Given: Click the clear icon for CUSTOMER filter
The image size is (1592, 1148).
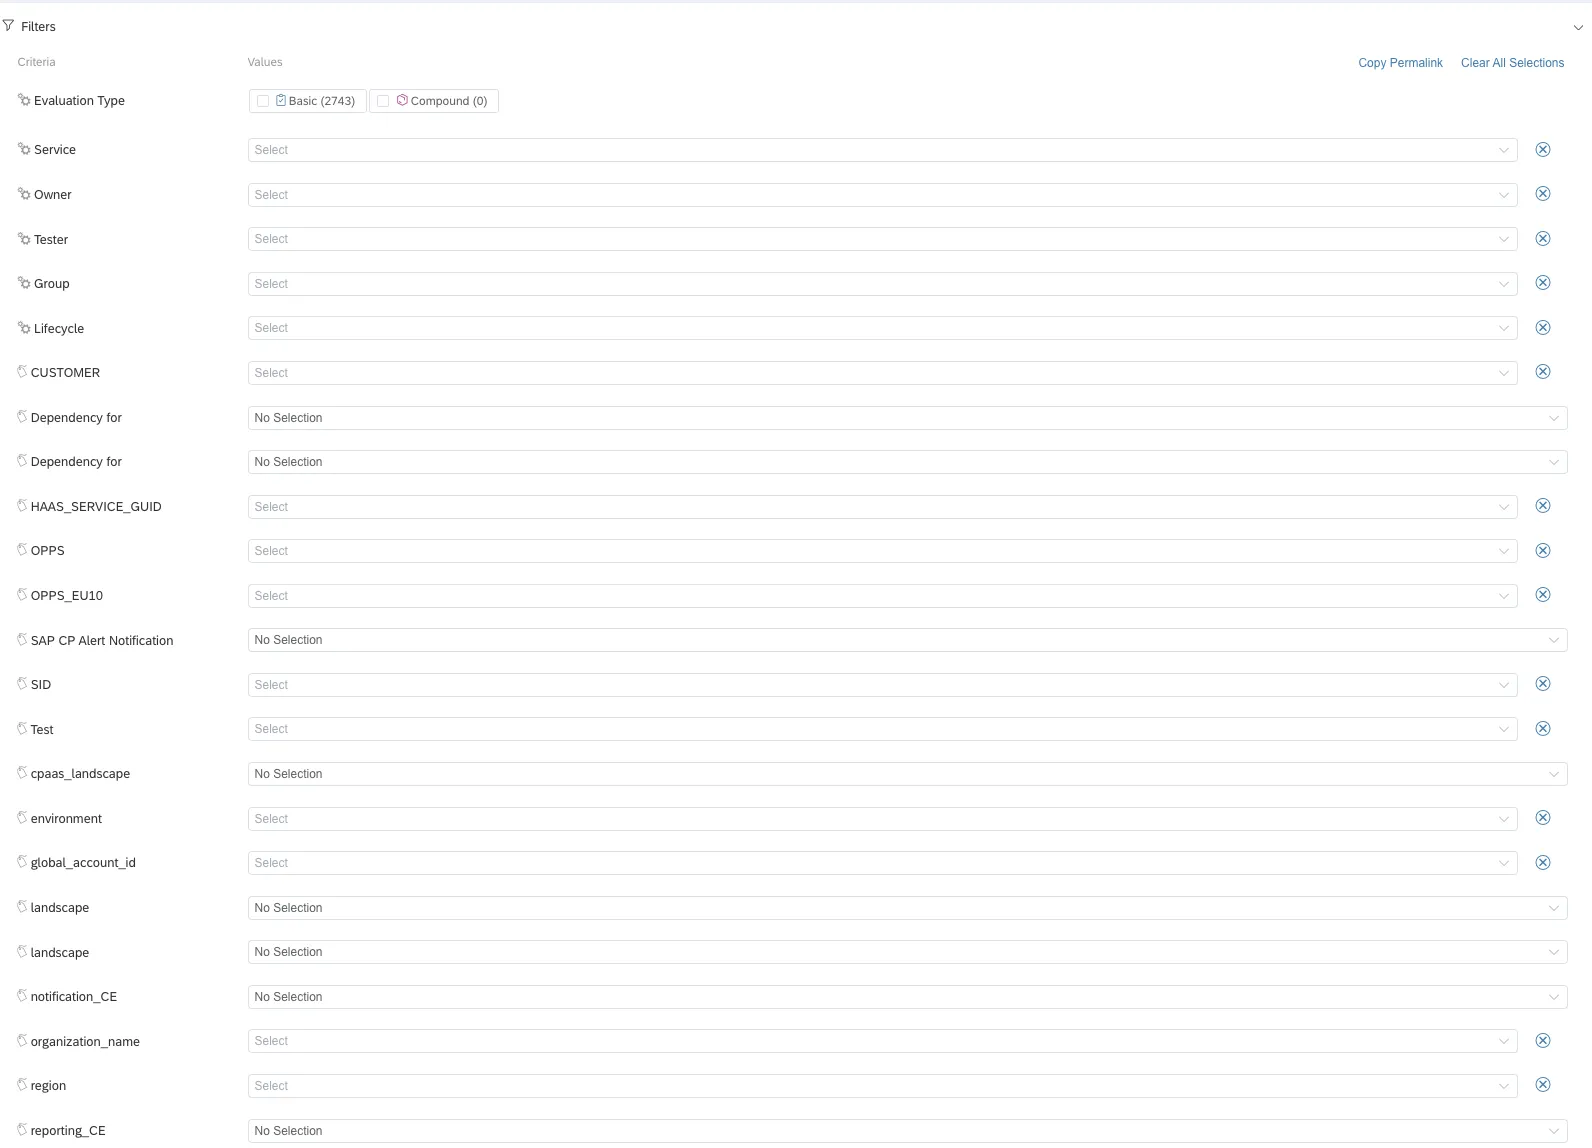Looking at the screenshot, I should (x=1542, y=372).
